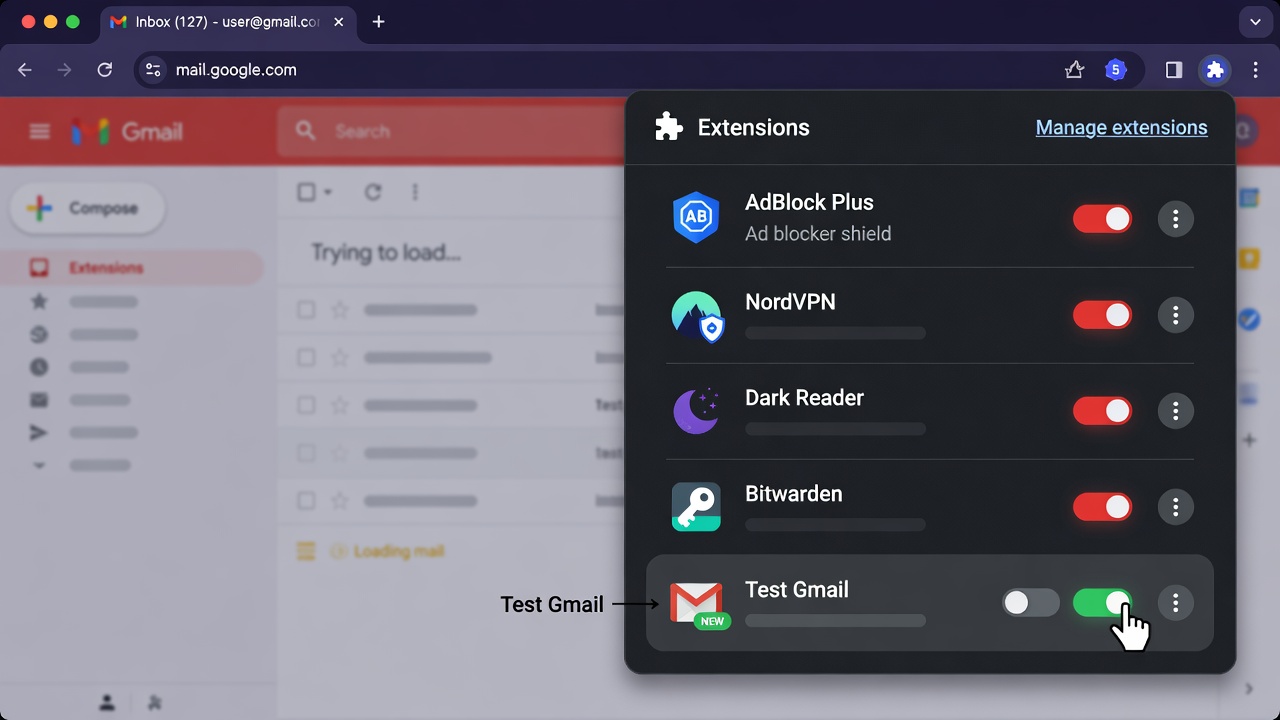
Task: Click the Loading mail status text
Action: tap(399, 551)
